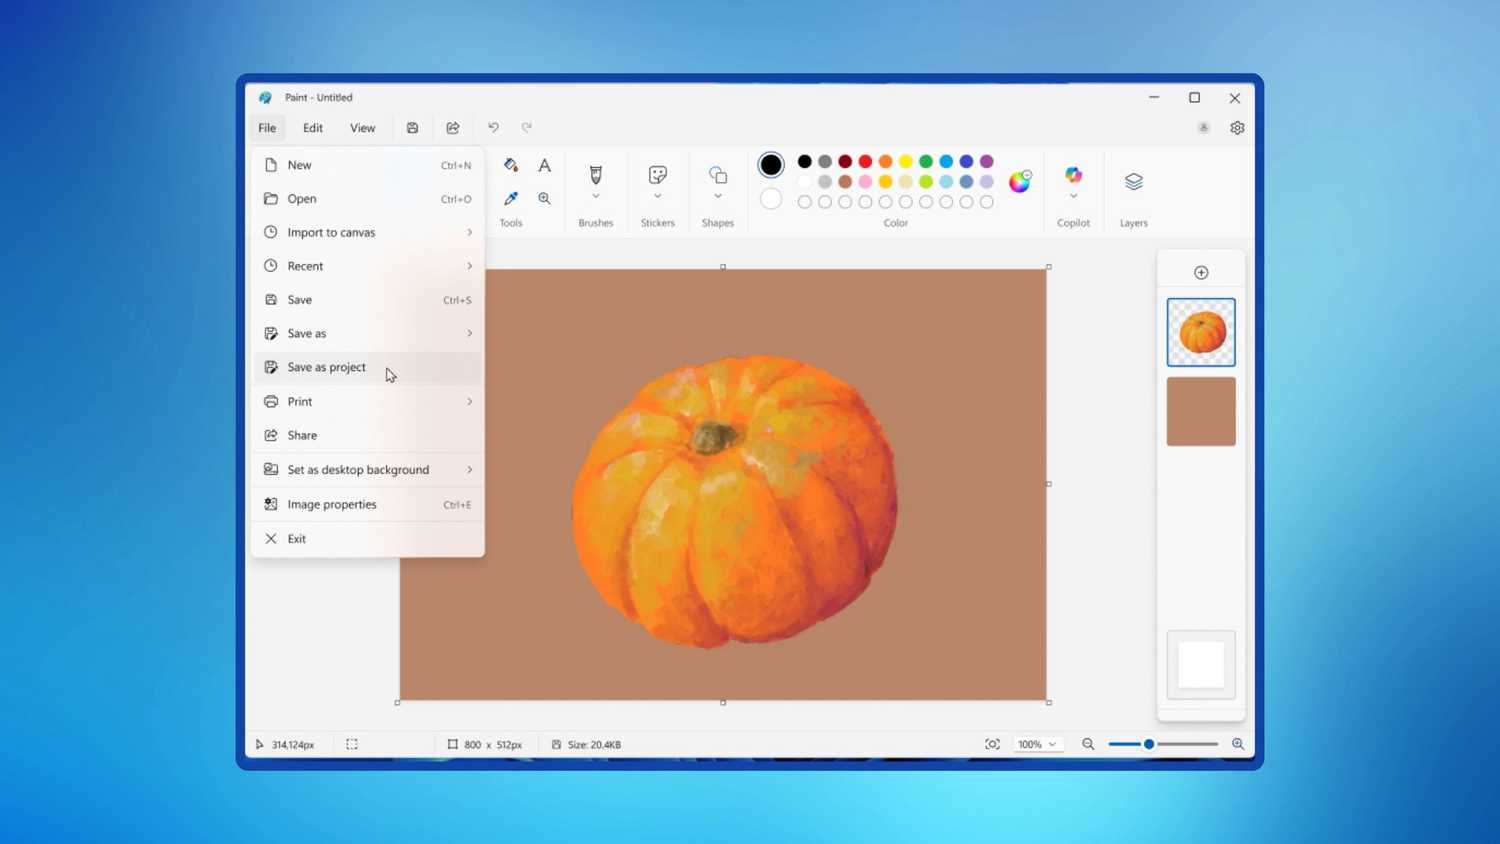Choose Print from File menu

368,401
